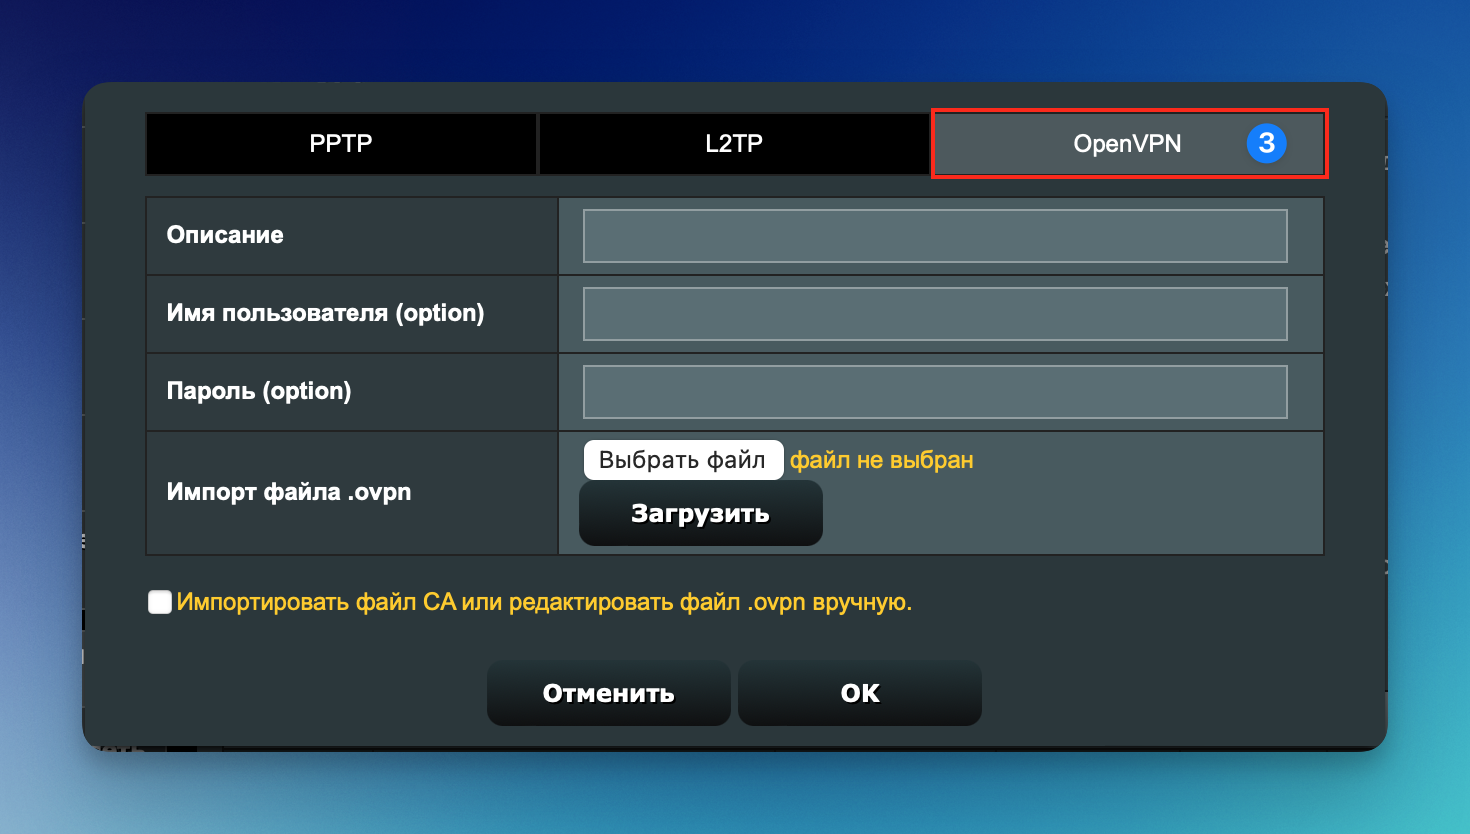Screen dimensions: 1470x834
Task: Focus the Описание input field
Action: click(935, 236)
